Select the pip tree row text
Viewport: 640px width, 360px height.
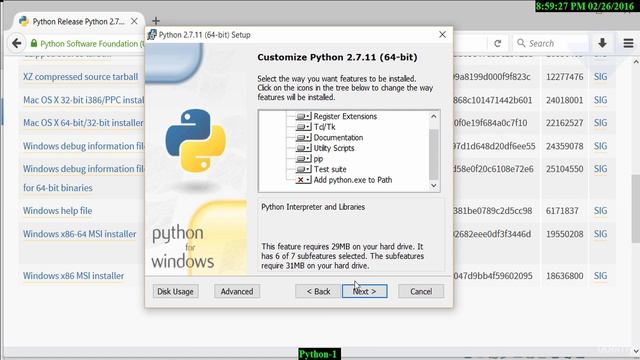coord(318,159)
